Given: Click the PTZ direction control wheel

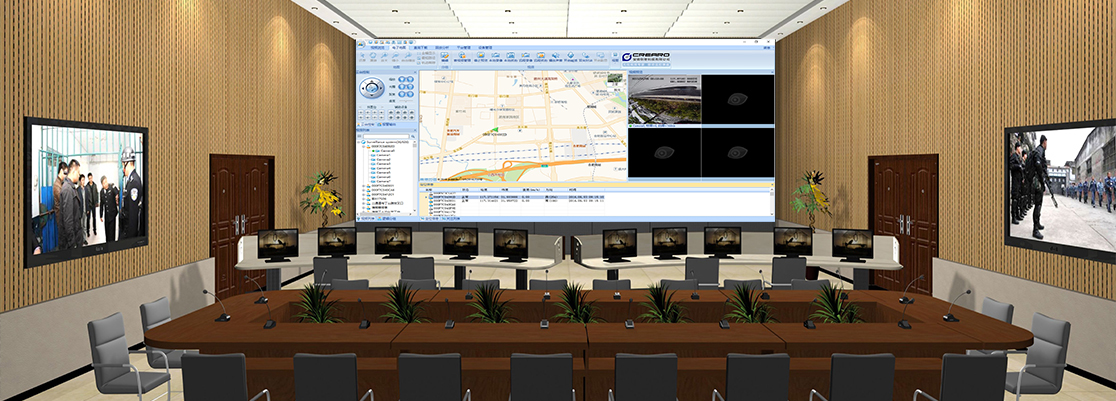Looking at the screenshot, I should point(371,86).
